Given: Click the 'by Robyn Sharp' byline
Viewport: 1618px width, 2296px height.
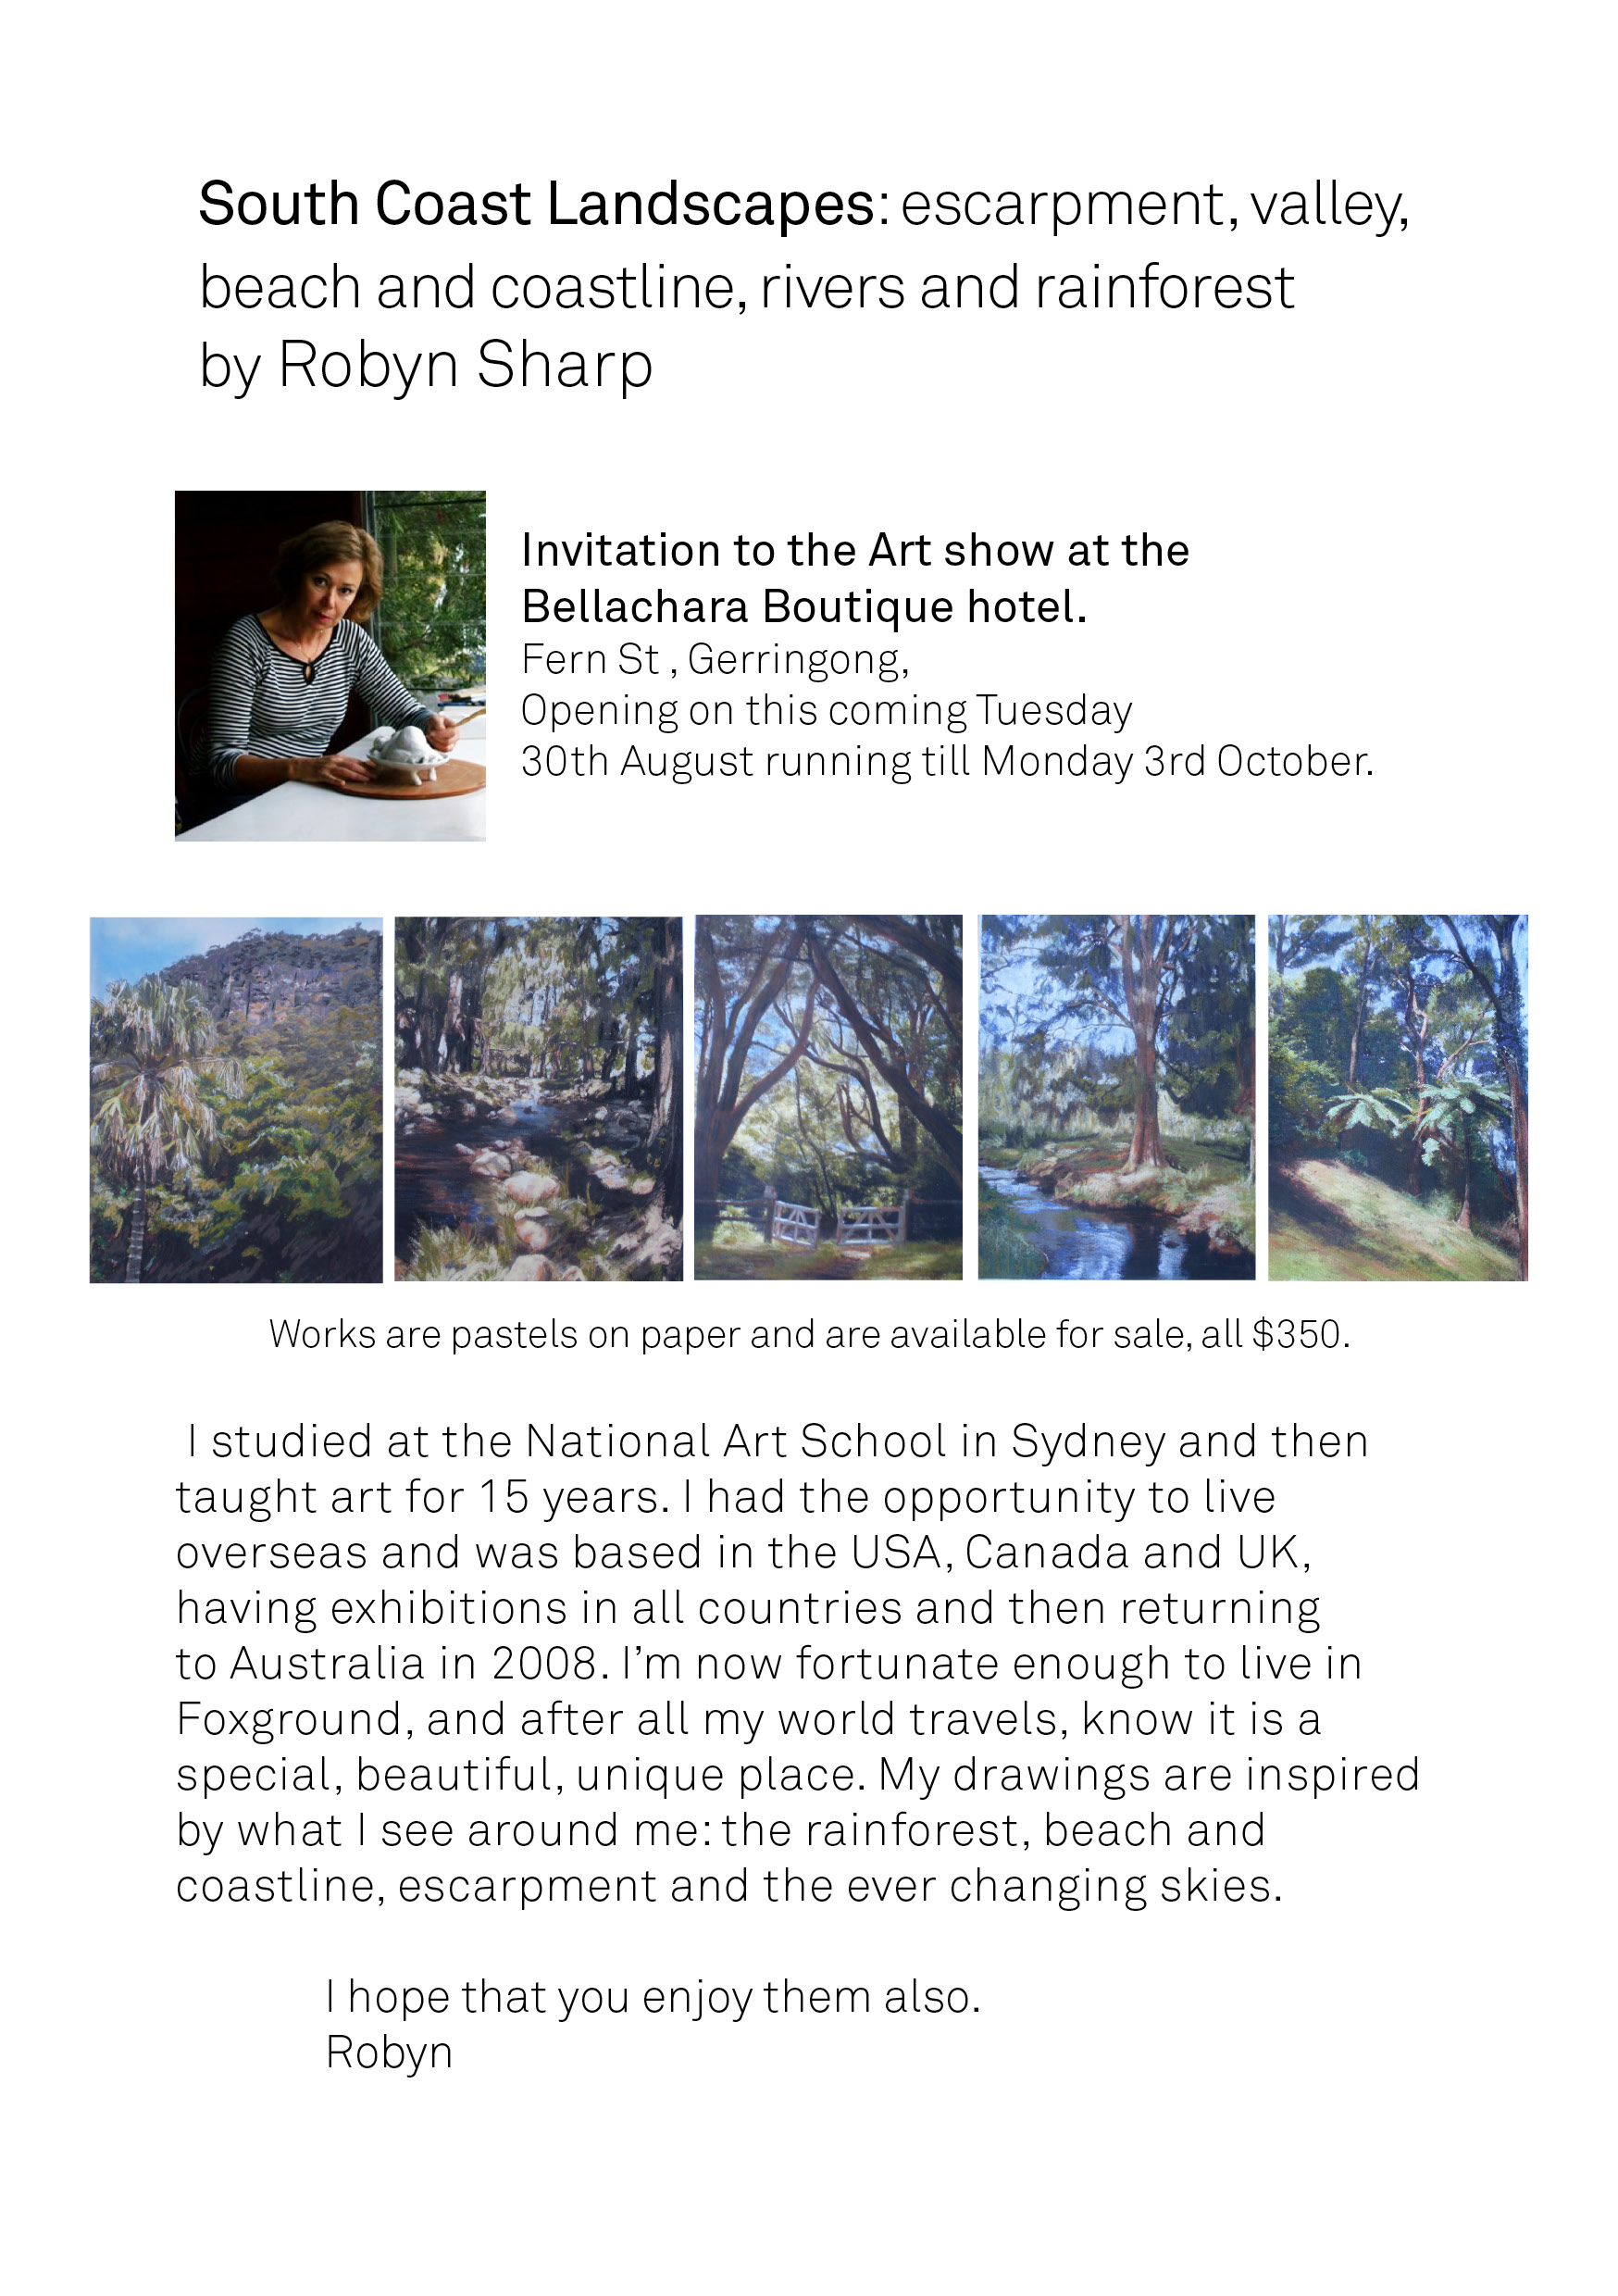Looking at the screenshot, I should coord(426,366).
